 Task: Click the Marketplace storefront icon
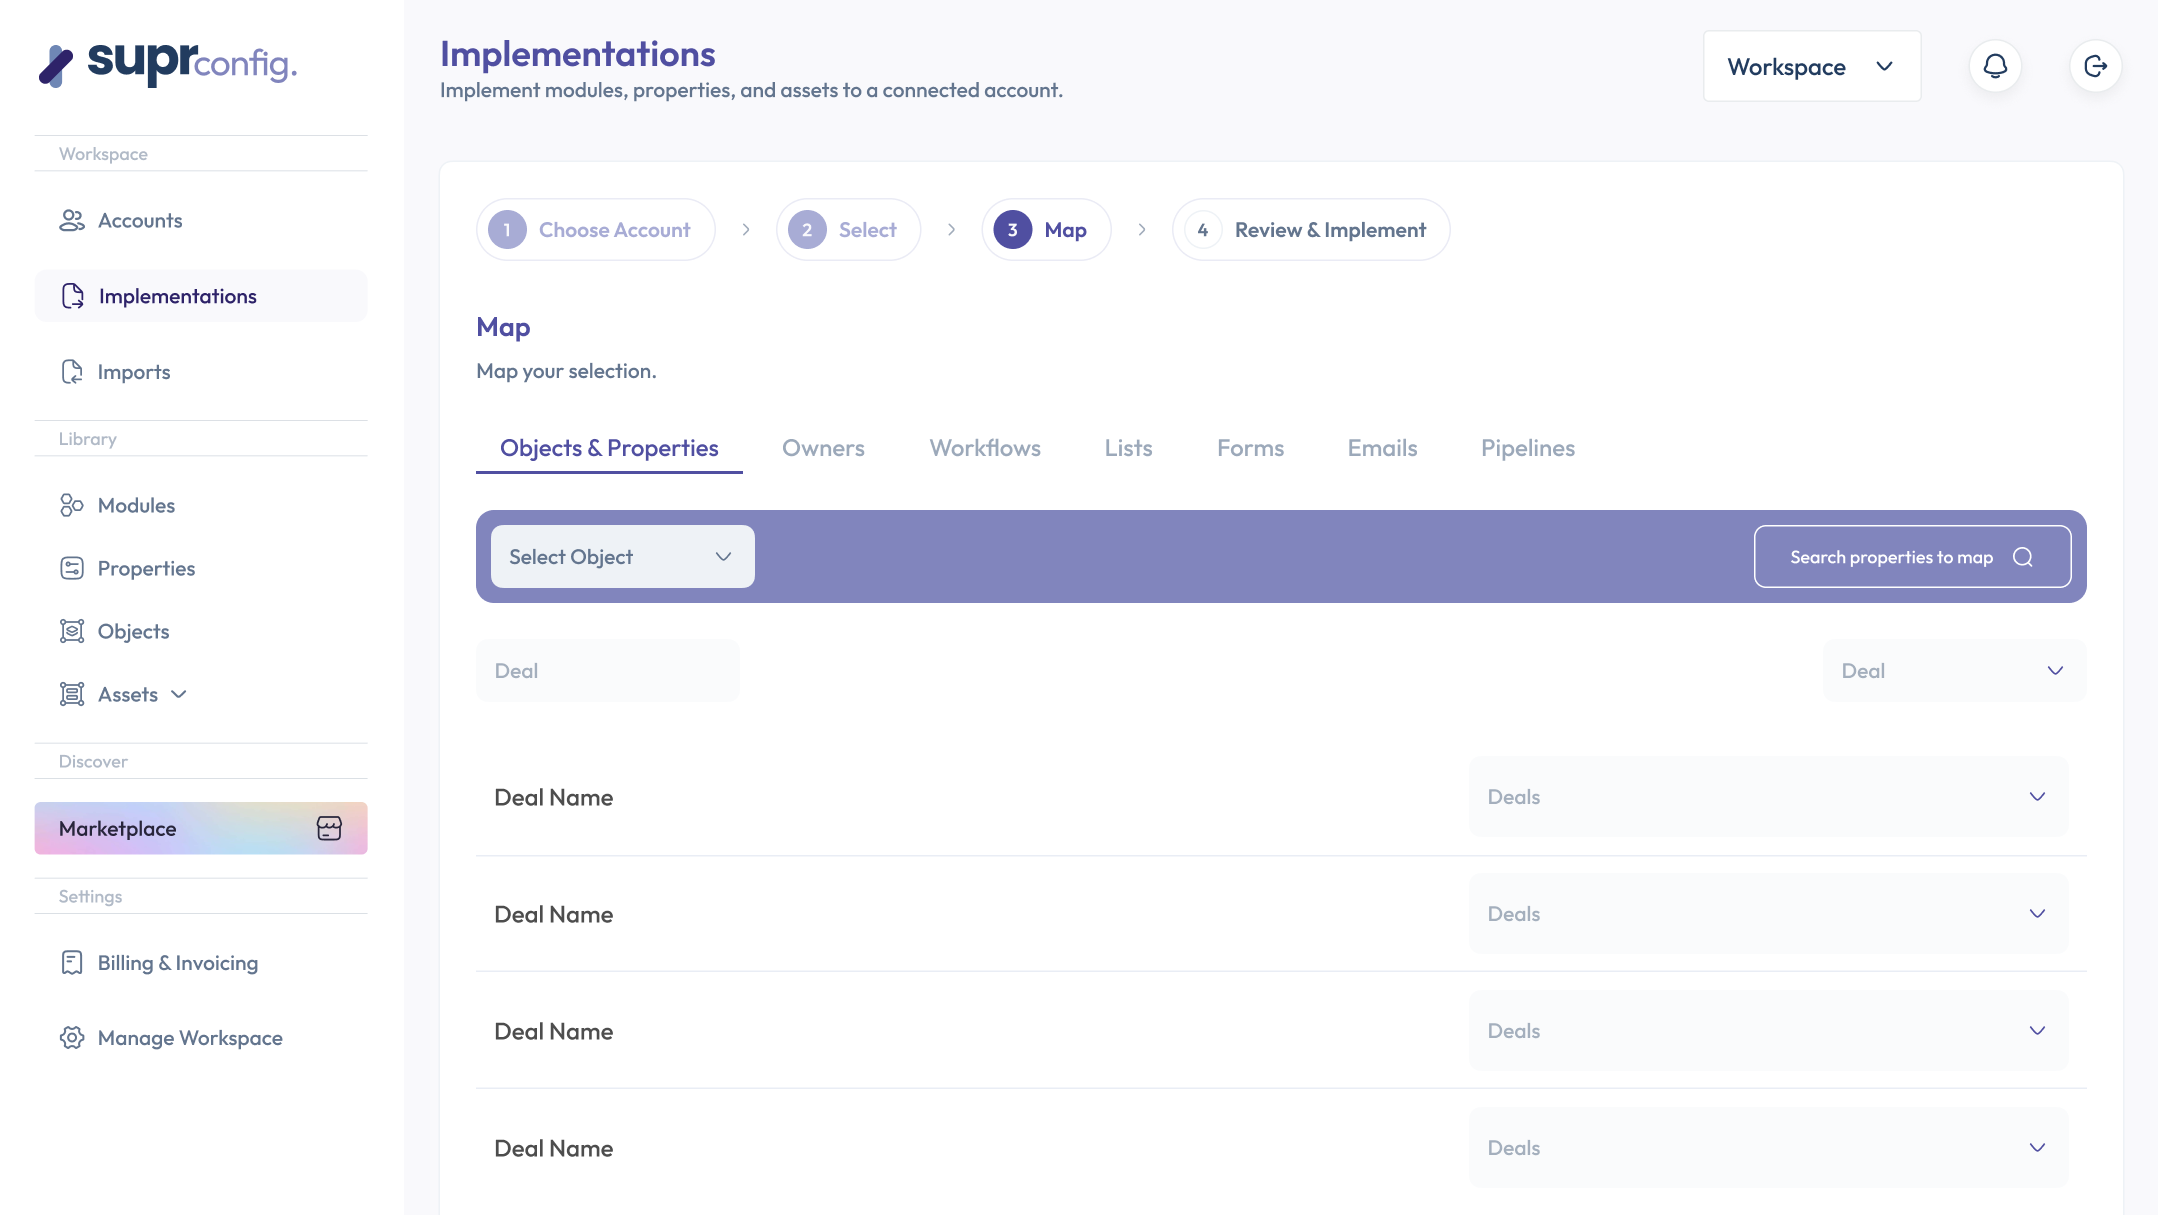[x=329, y=828]
